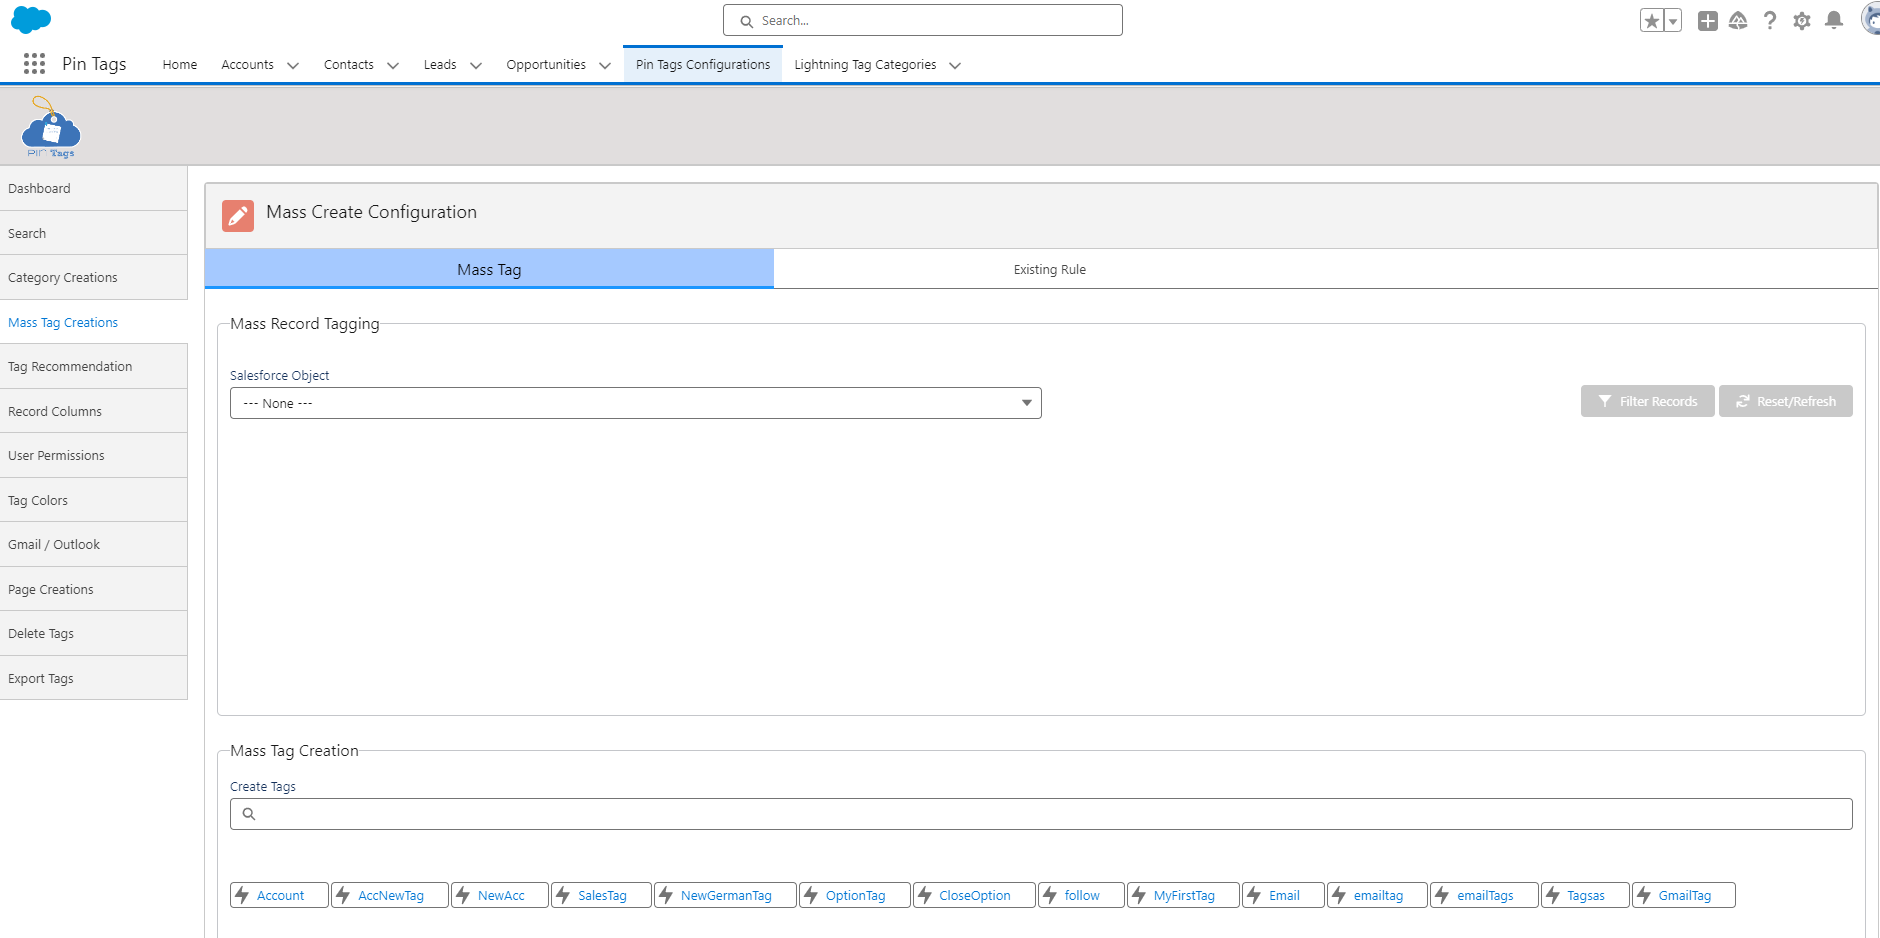Screen dimensions: 1880x938
Task: Open Trailhead guidance icon
Action: point(1738,21)
